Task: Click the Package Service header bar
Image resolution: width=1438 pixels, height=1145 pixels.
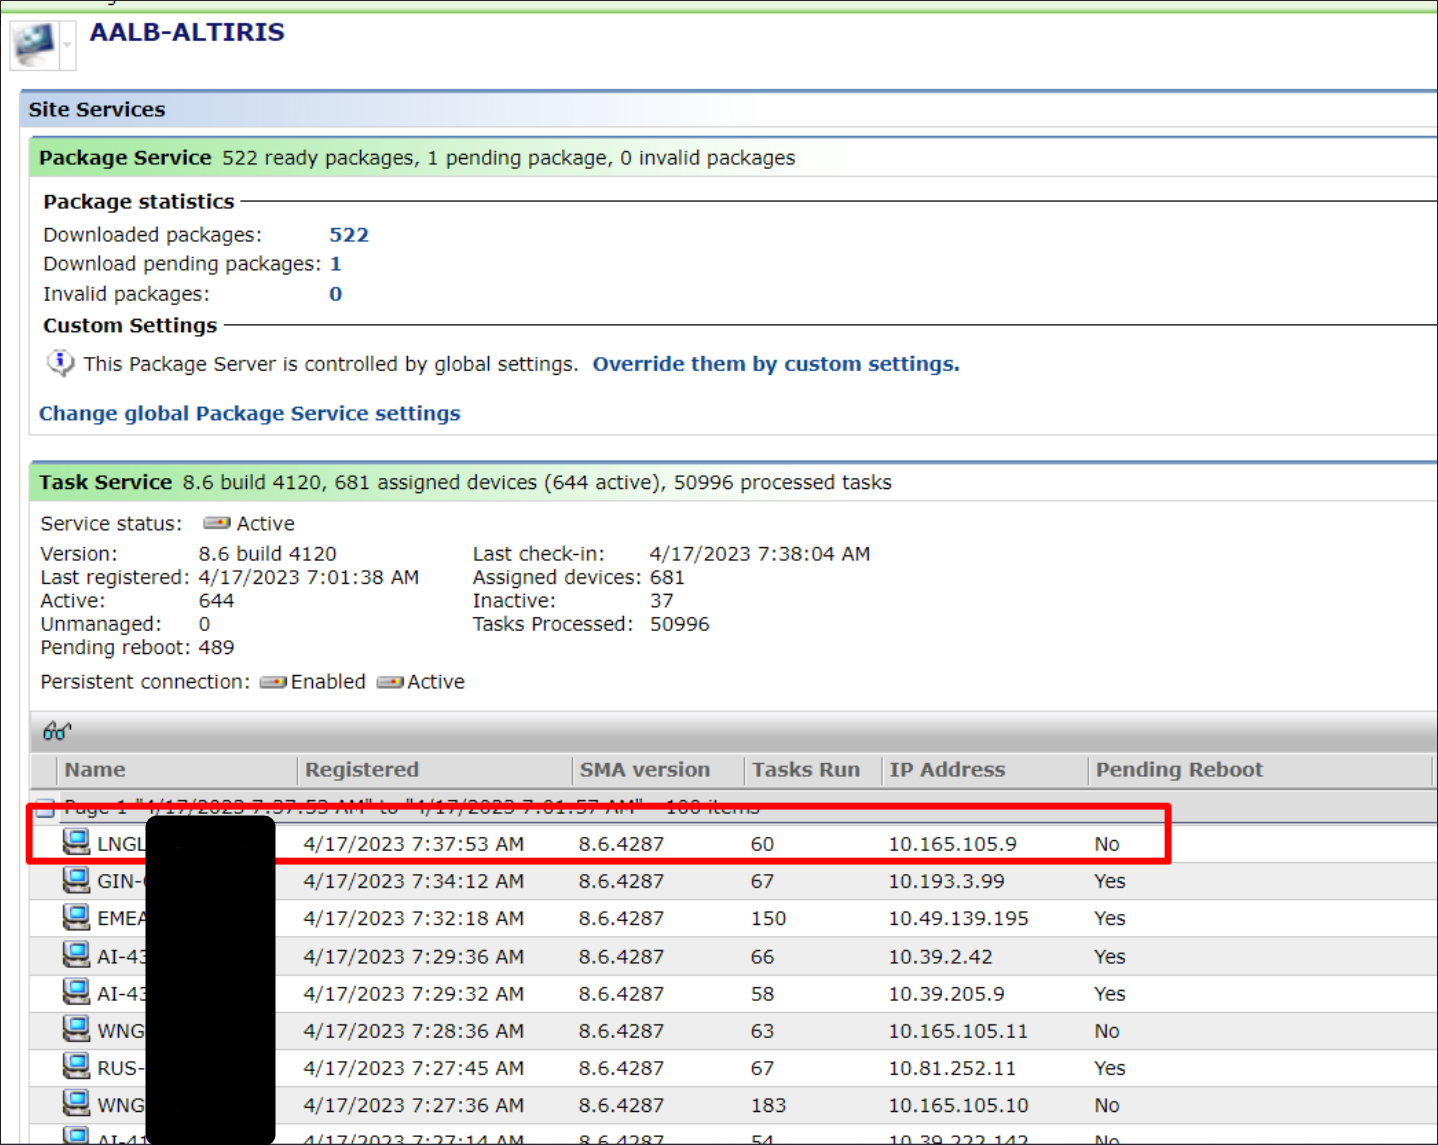Action: pos(733,158)
